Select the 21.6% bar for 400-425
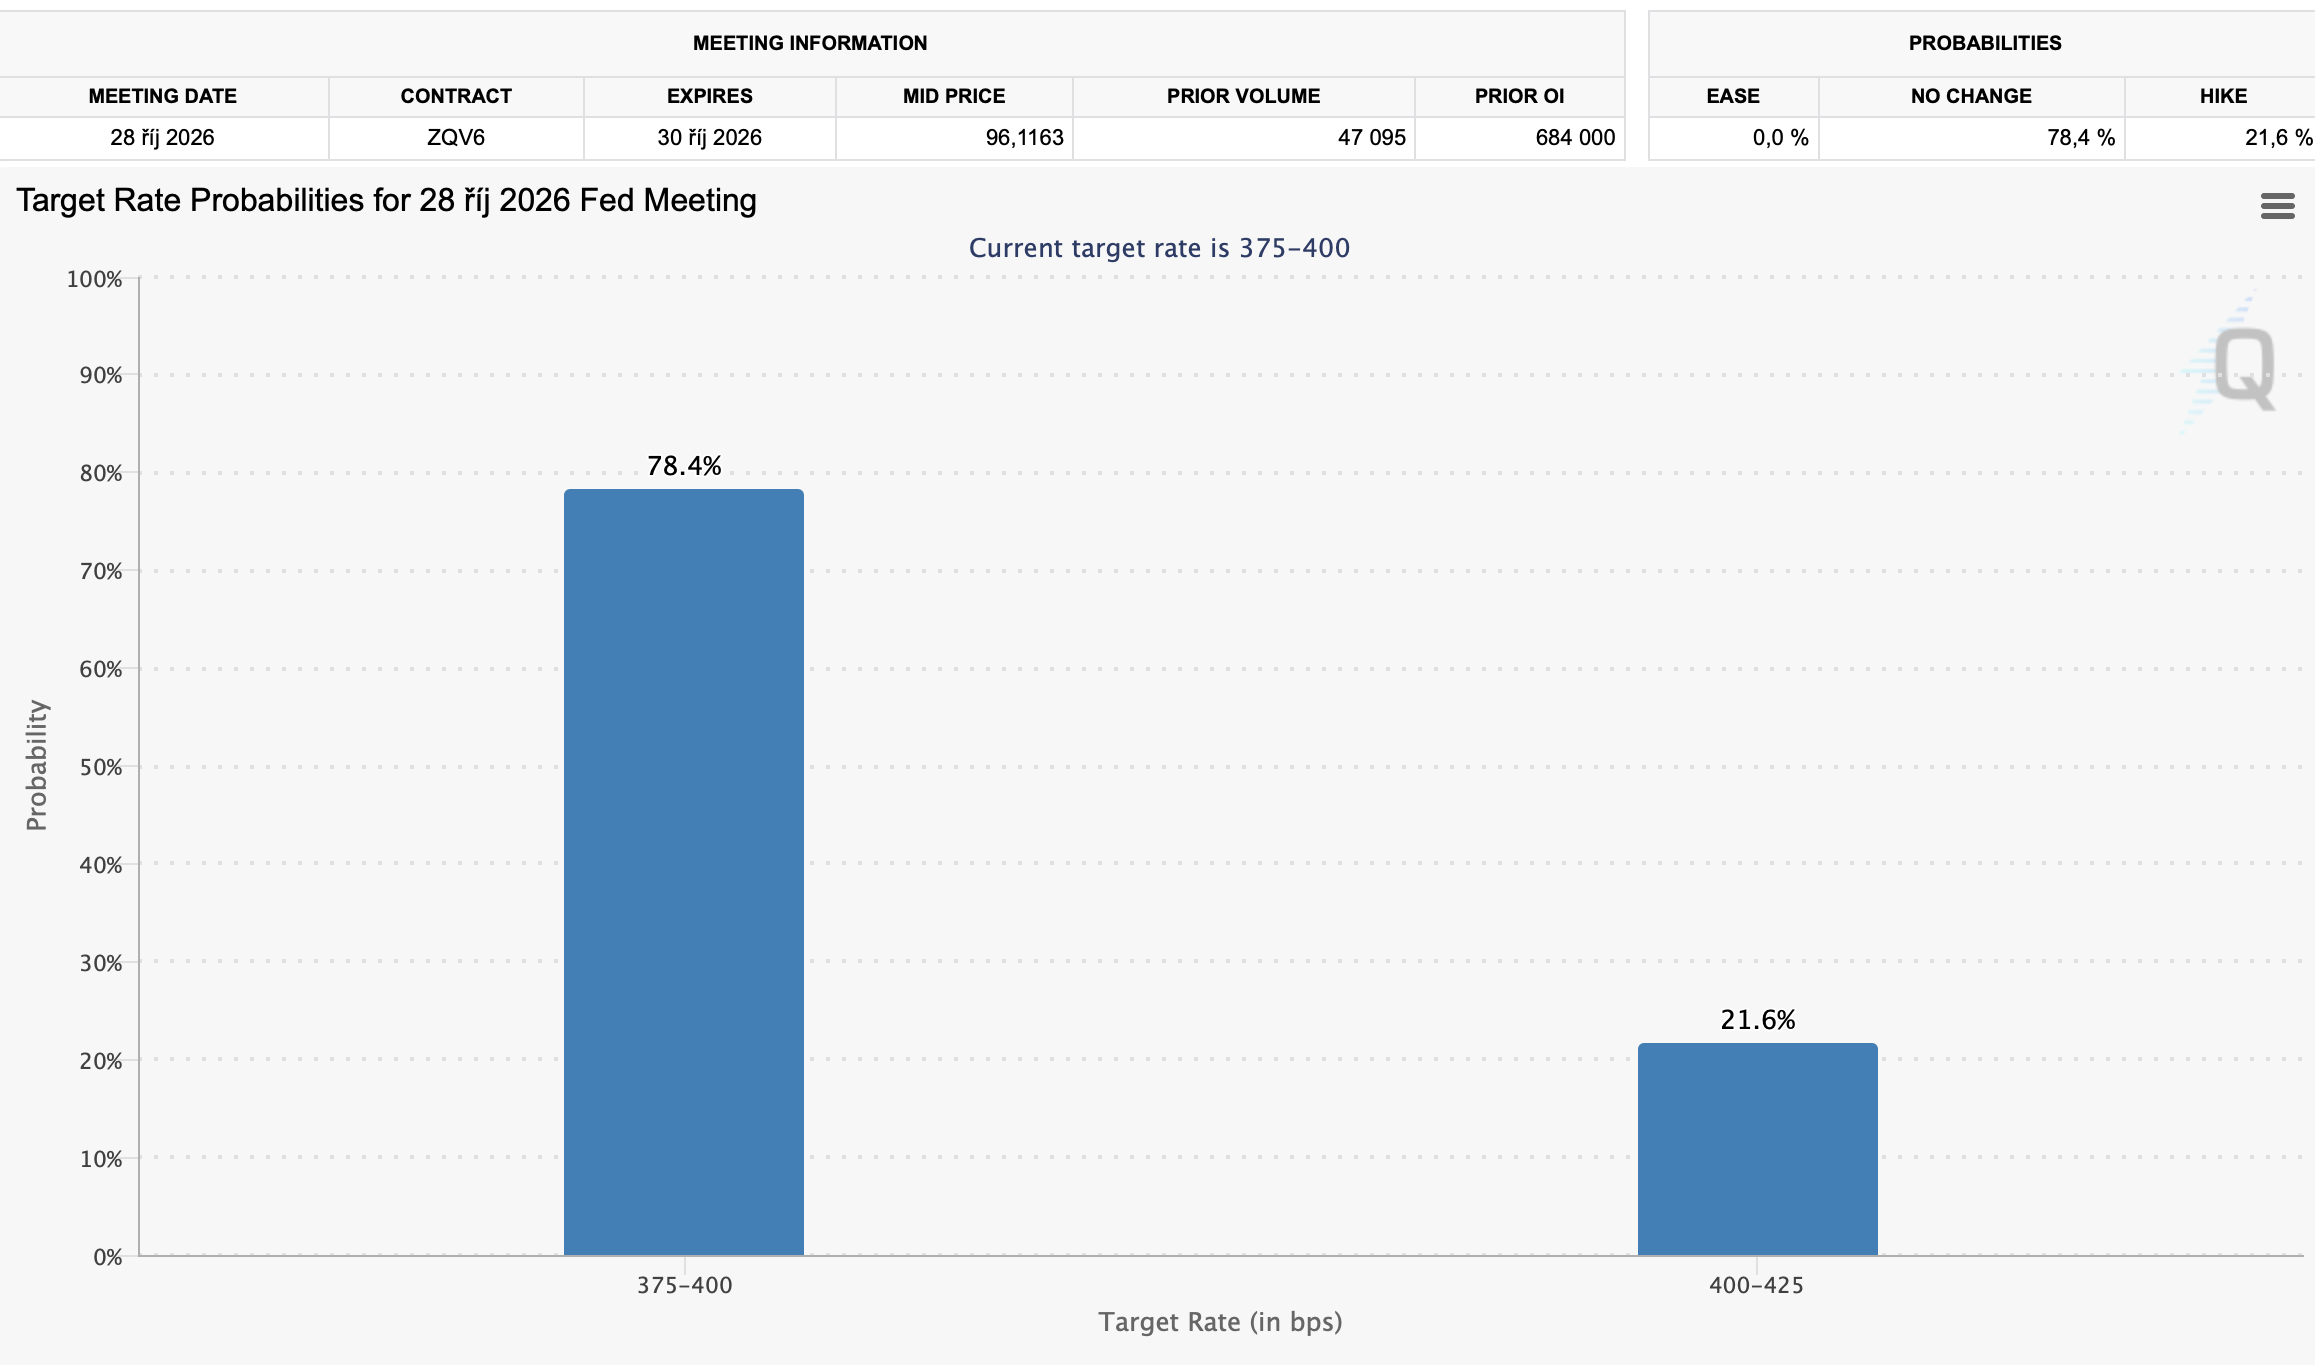 pos(1757,1149)
